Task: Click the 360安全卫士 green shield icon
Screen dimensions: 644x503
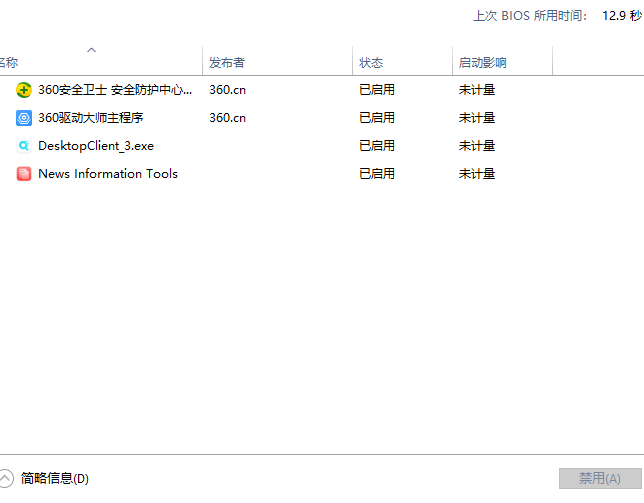Action: (24, 90)
